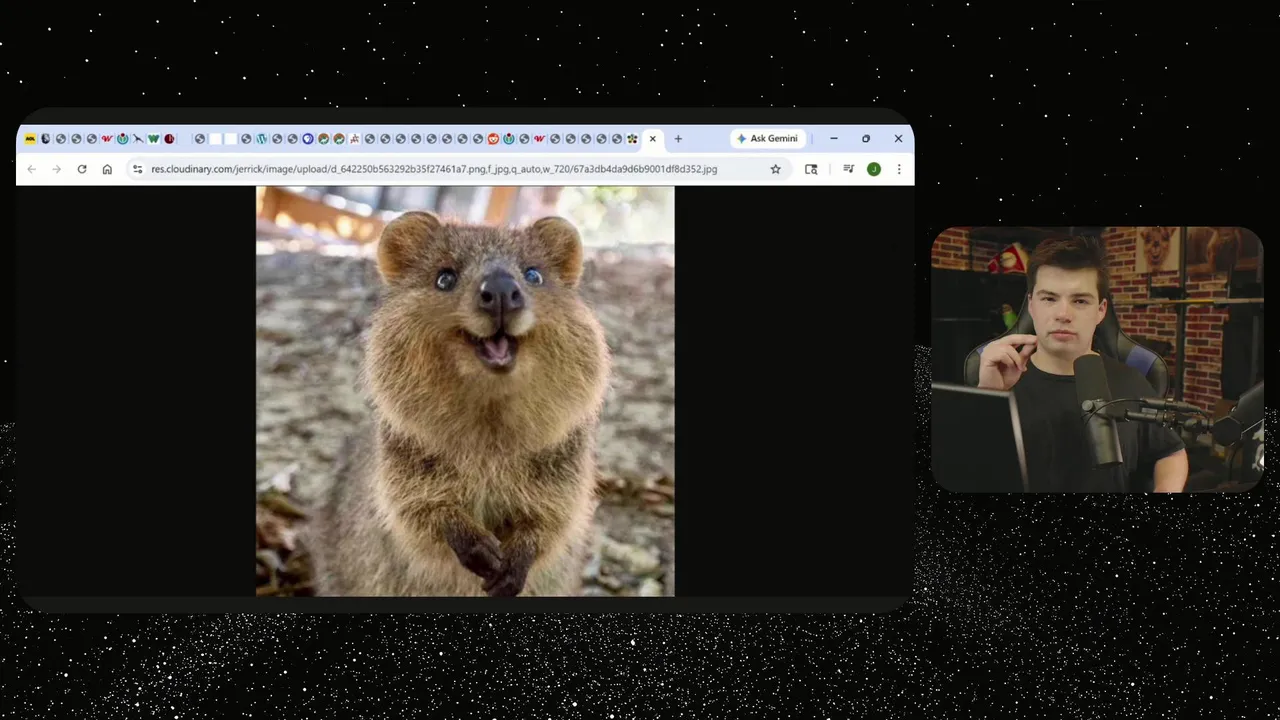
Task: Close the current image tab
Action: pyautogui.click(x=653, y=139)
